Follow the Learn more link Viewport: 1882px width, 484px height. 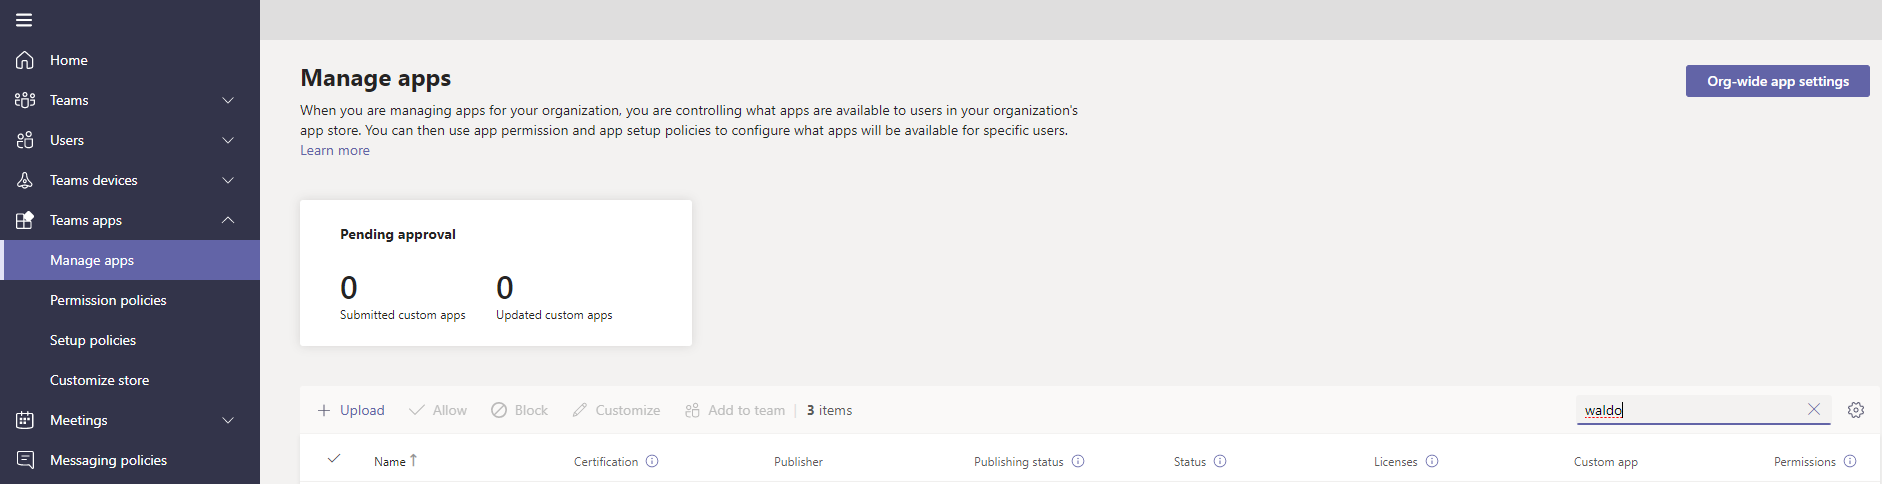[335, 150]
